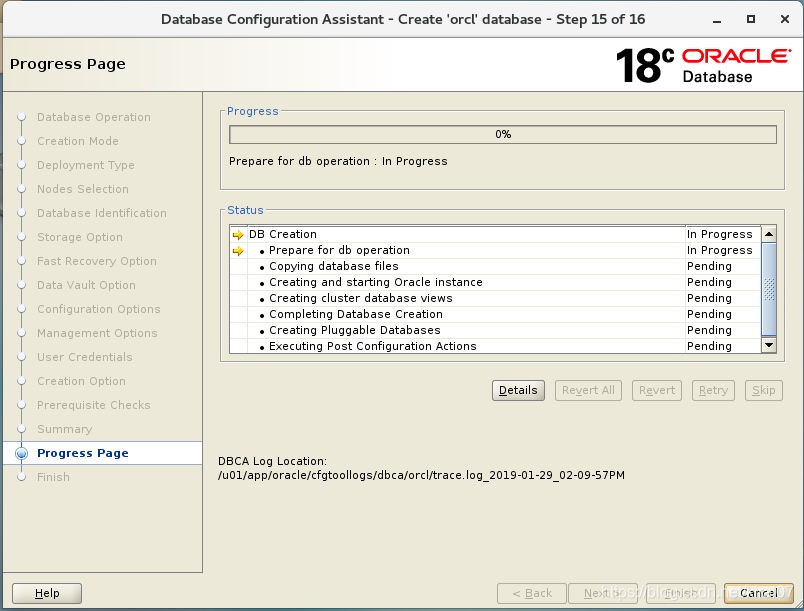The height and width of the screenshot is (611, 804).
Task: Cancel the database creation
Action: tap(758, 594)
